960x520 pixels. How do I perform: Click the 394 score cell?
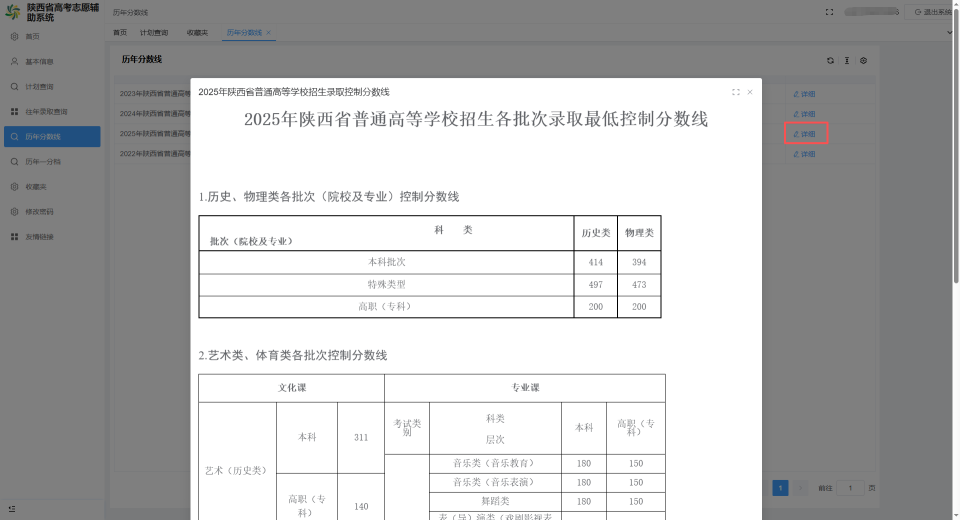(x=639, y=262)
